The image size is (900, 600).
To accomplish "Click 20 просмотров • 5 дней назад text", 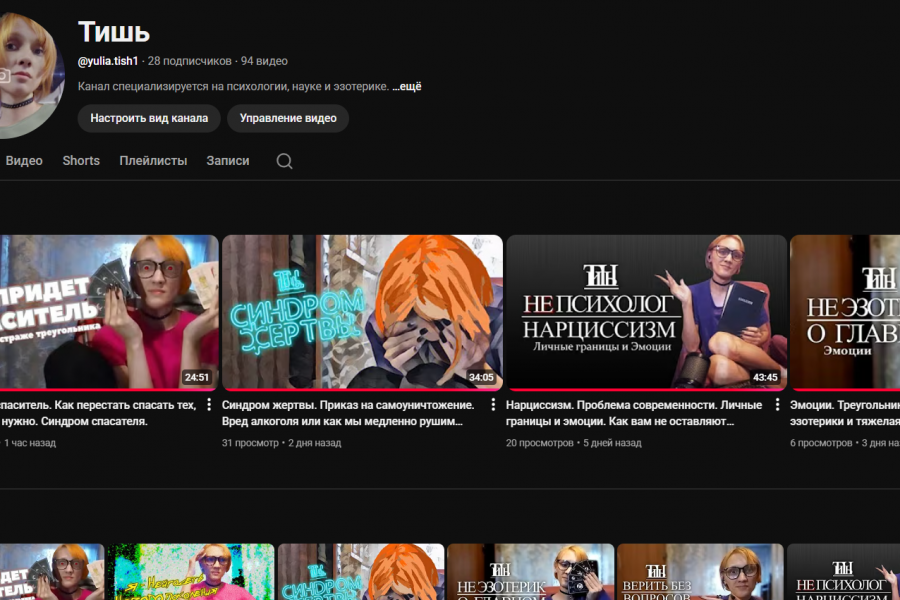I will pyautogui.click(x=573, y=443).
